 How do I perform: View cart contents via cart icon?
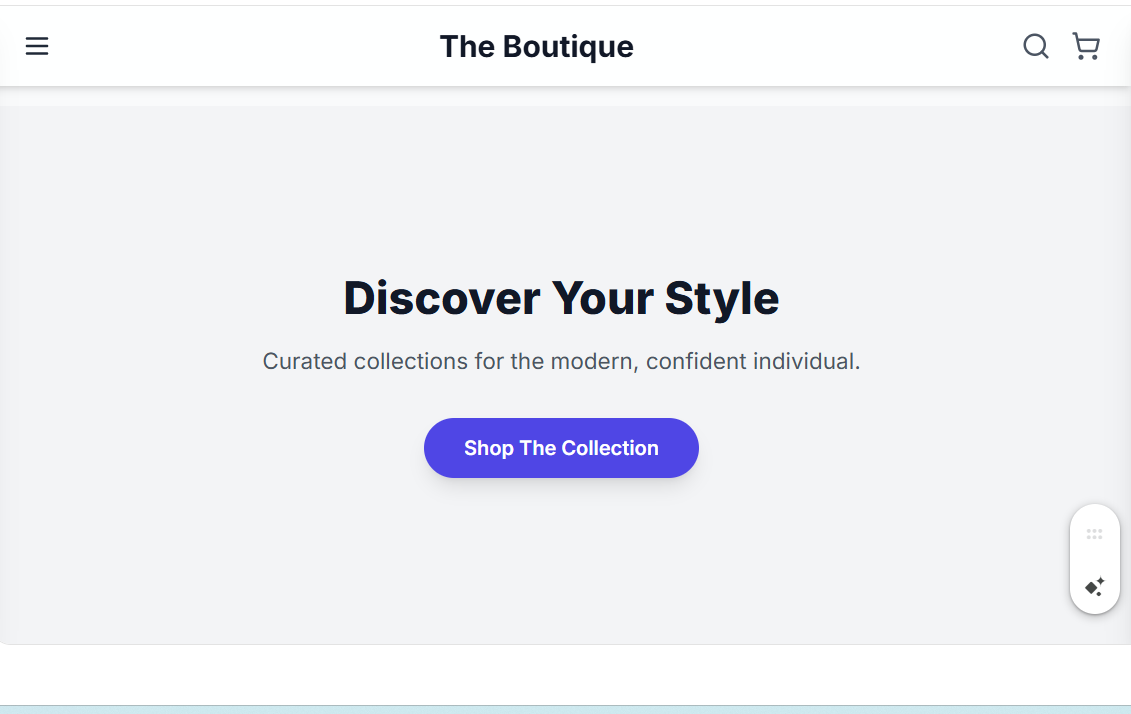(x=1086, y=46)
